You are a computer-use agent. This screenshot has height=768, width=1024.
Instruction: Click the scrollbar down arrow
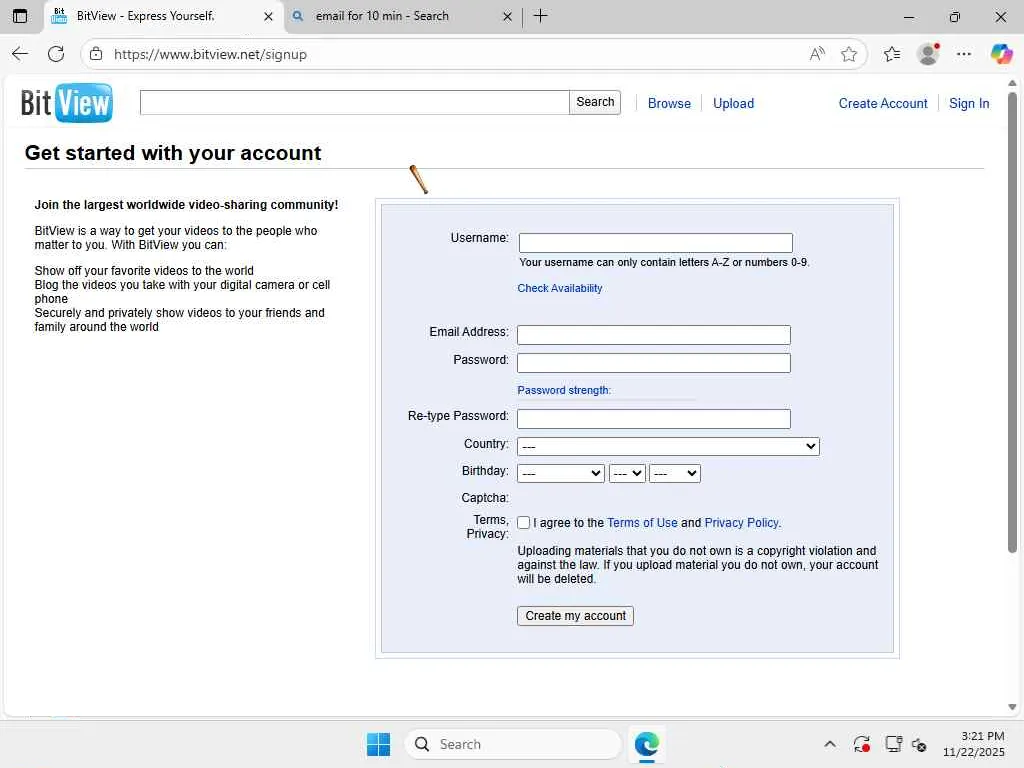(x=1012, y=707)
